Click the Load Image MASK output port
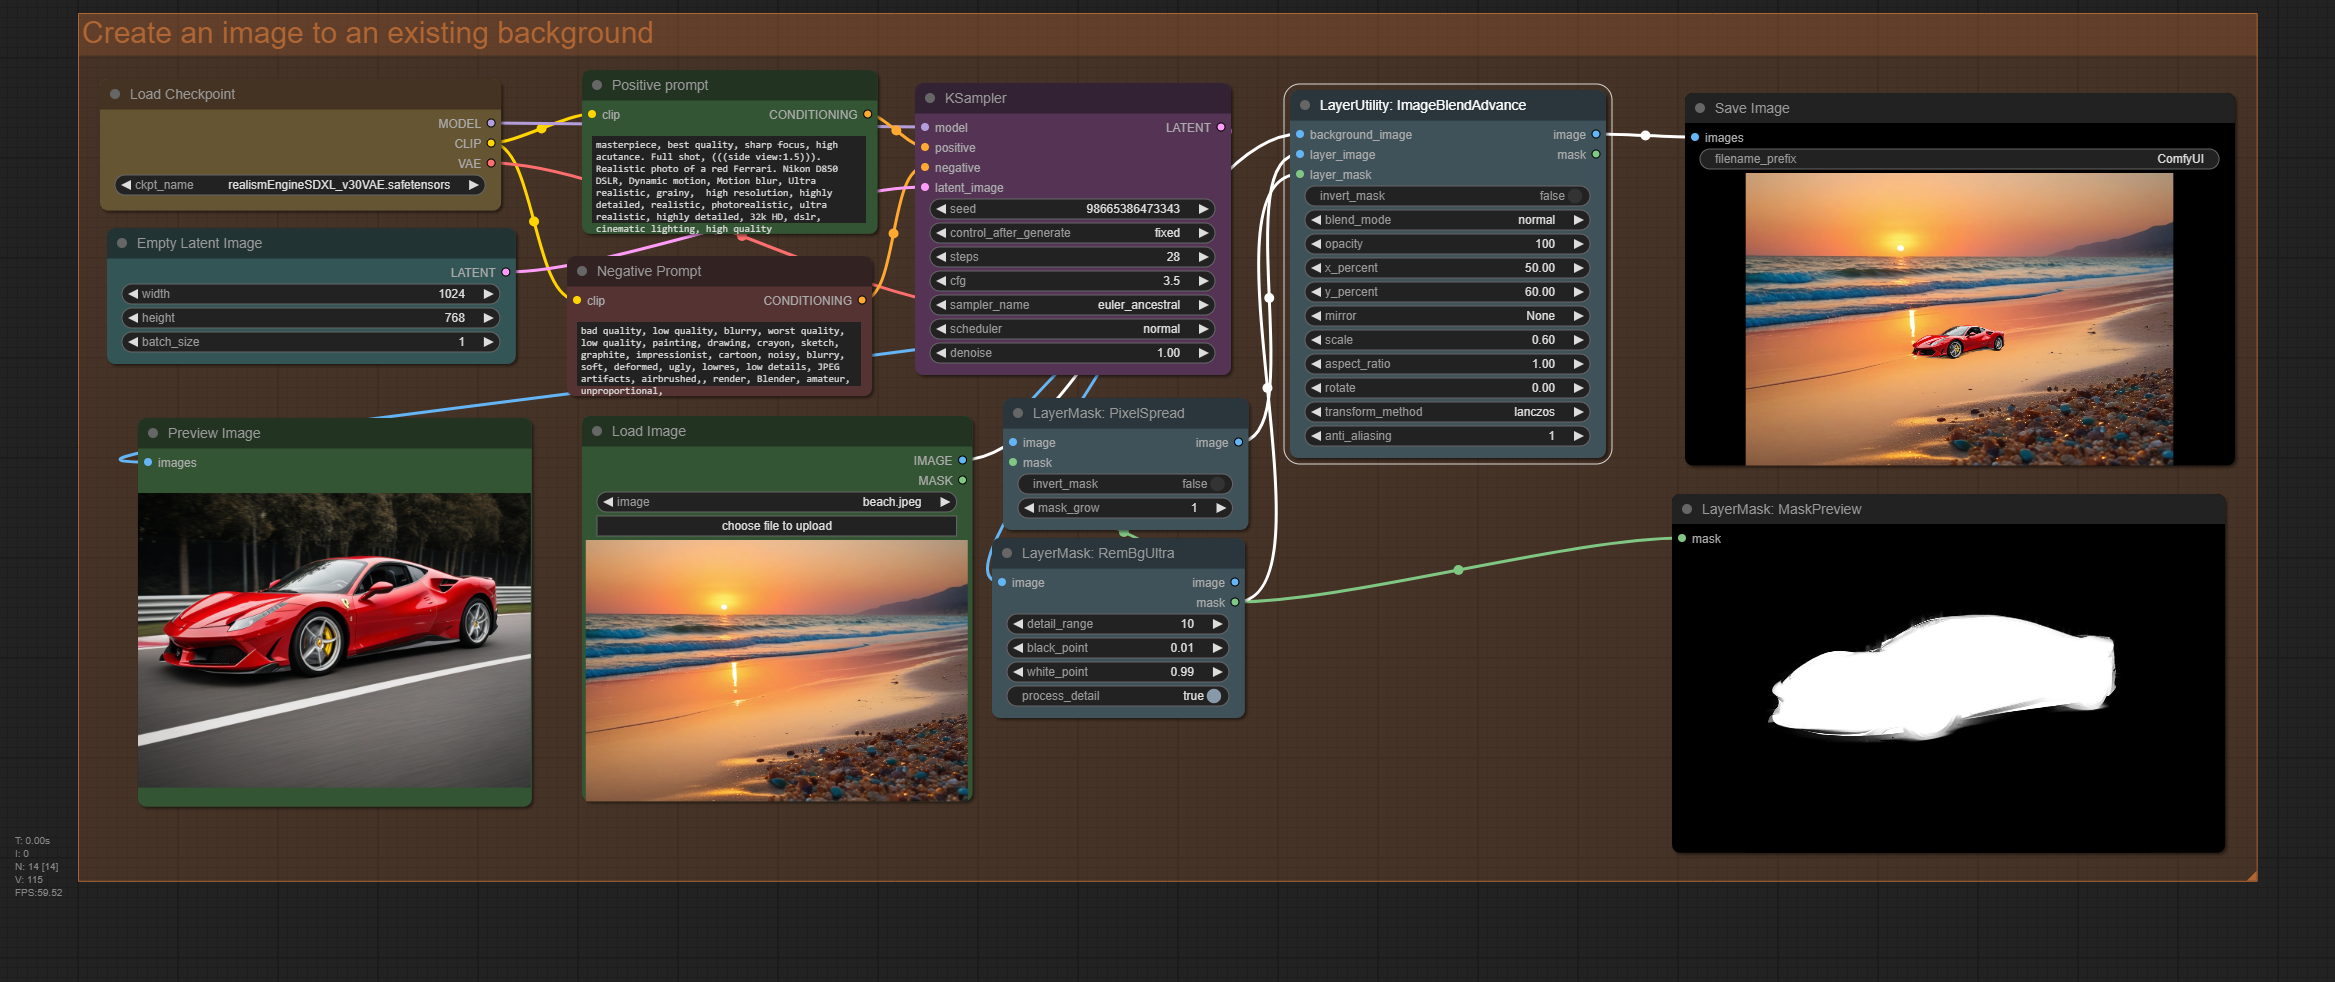Image resolution: width=2335 pixels, height=982 pixels. [x=963, y=481]
